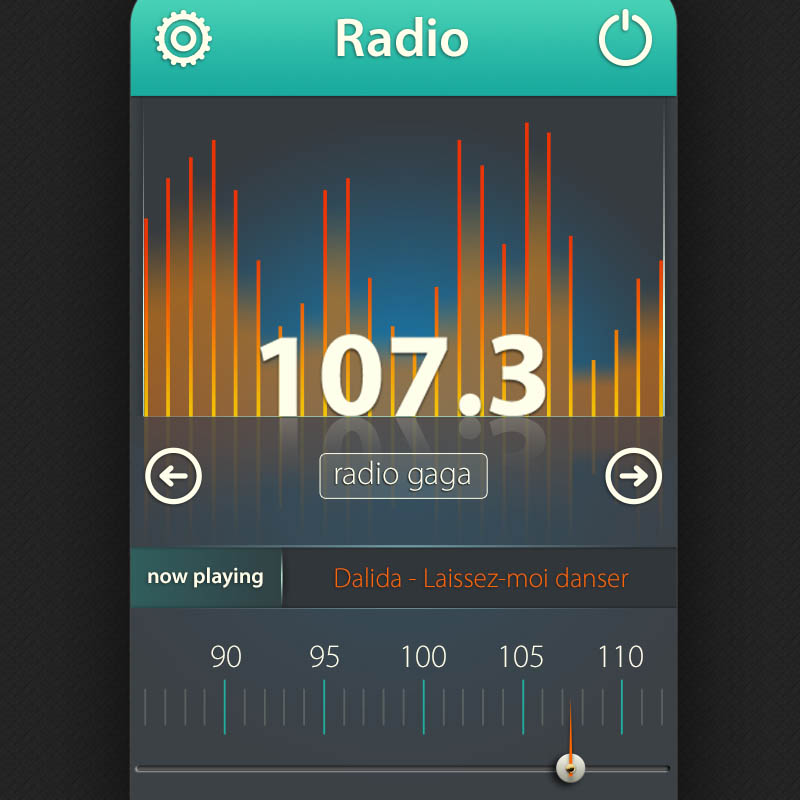Click the radio gaga station name button
Image resolution: width=800 pixels, height=800 pixels.
[403, 476]
